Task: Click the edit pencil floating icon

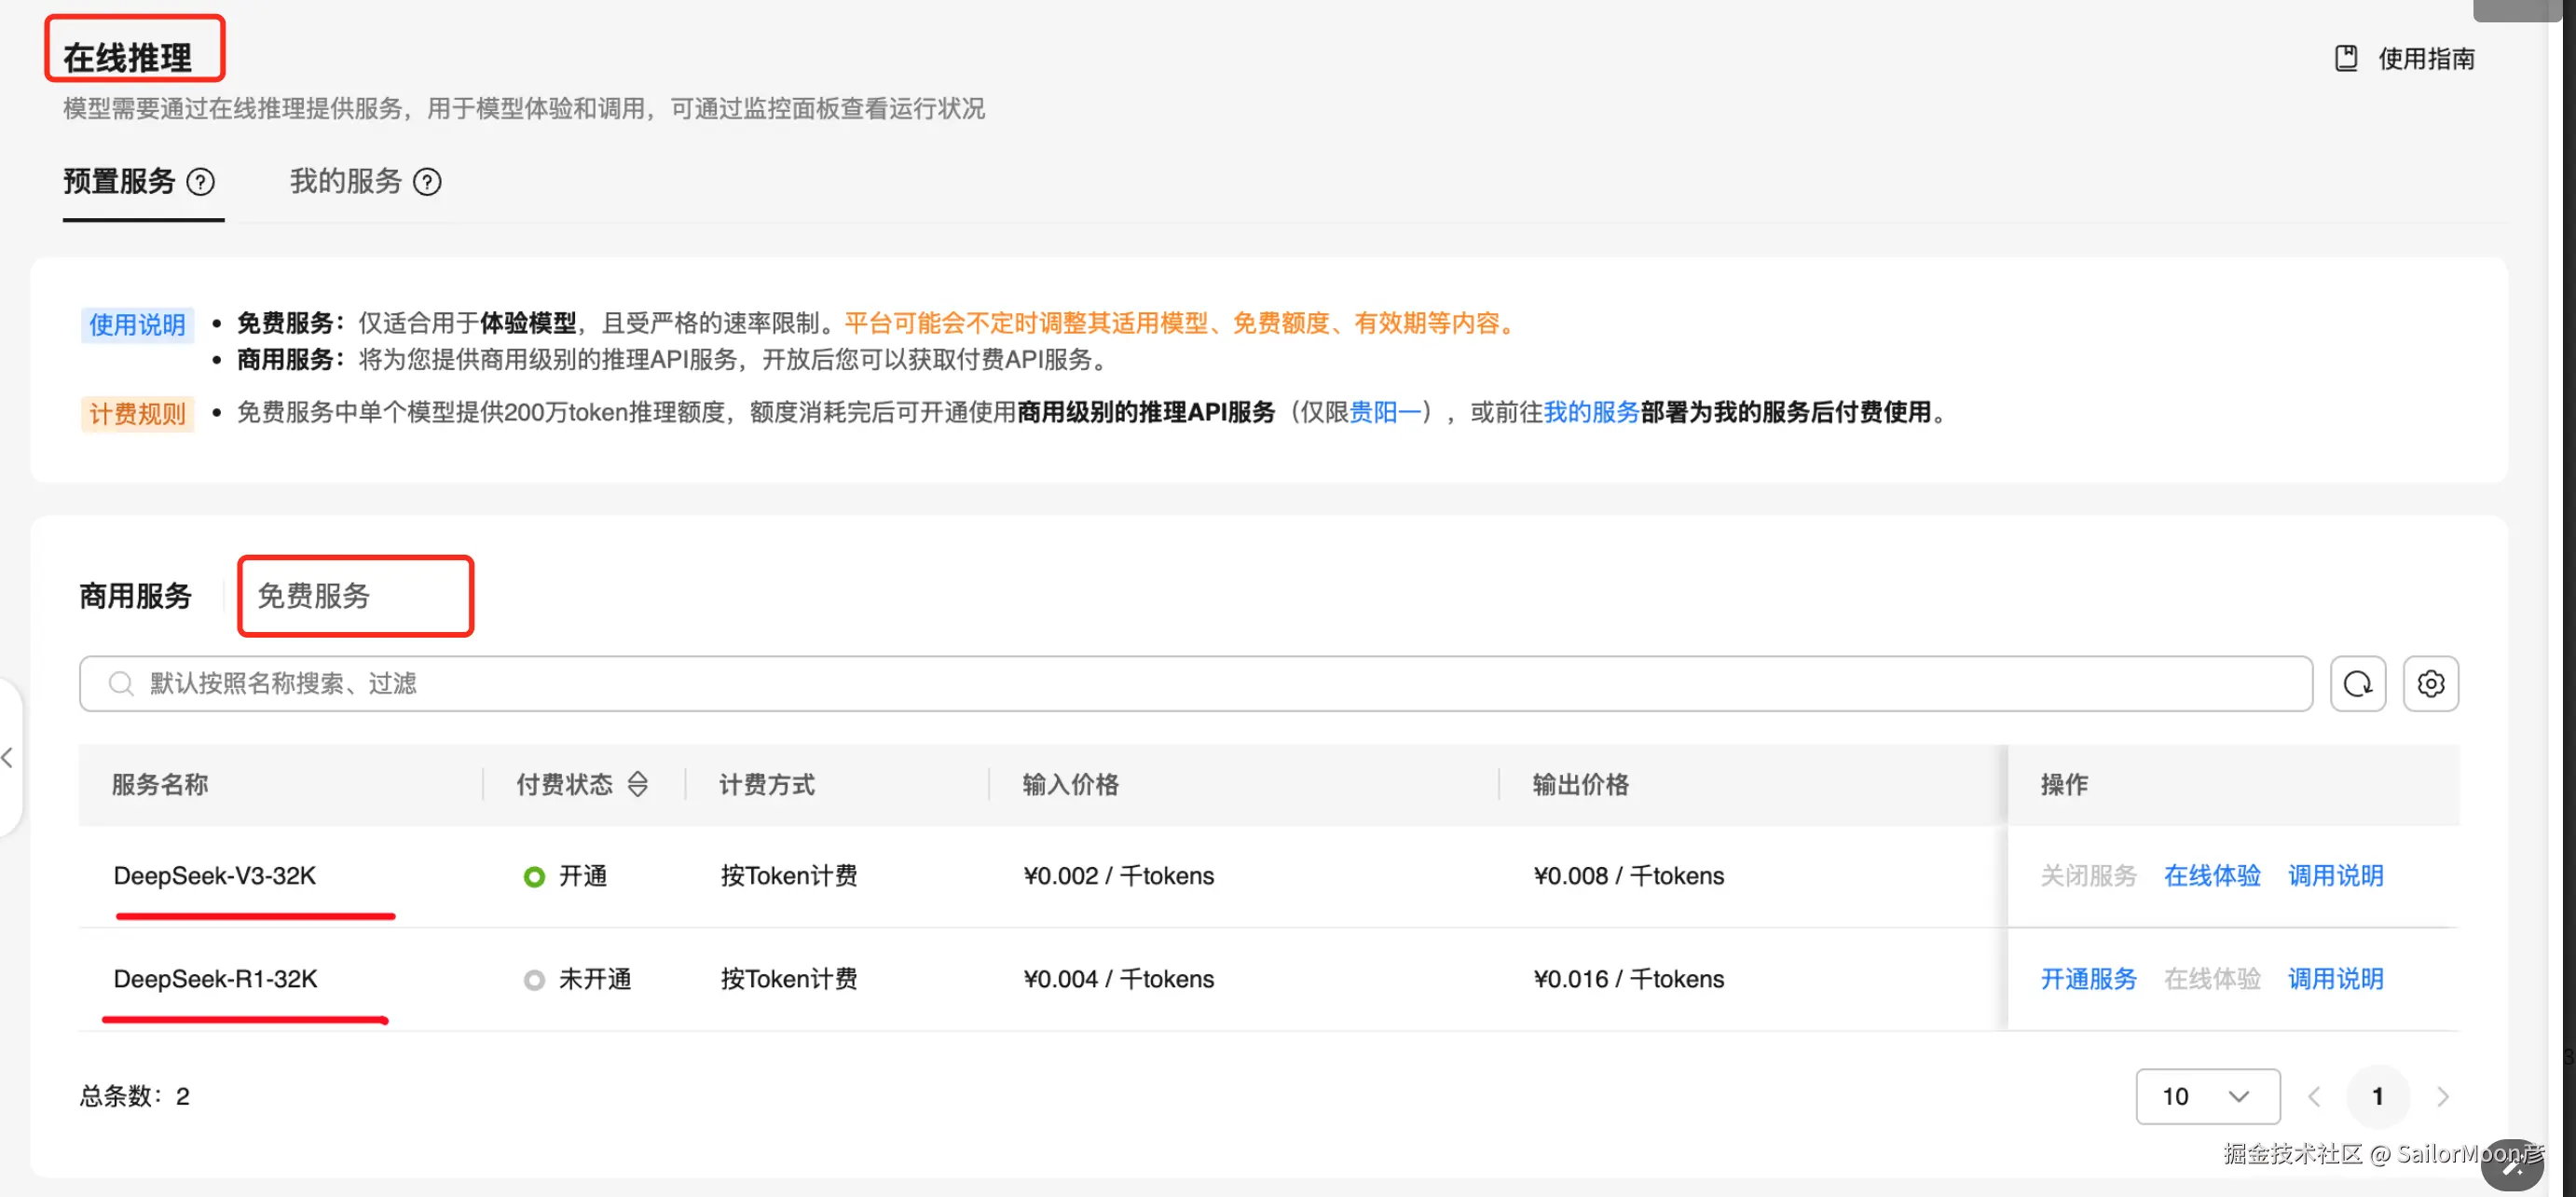Action: pos(2511,1165)
